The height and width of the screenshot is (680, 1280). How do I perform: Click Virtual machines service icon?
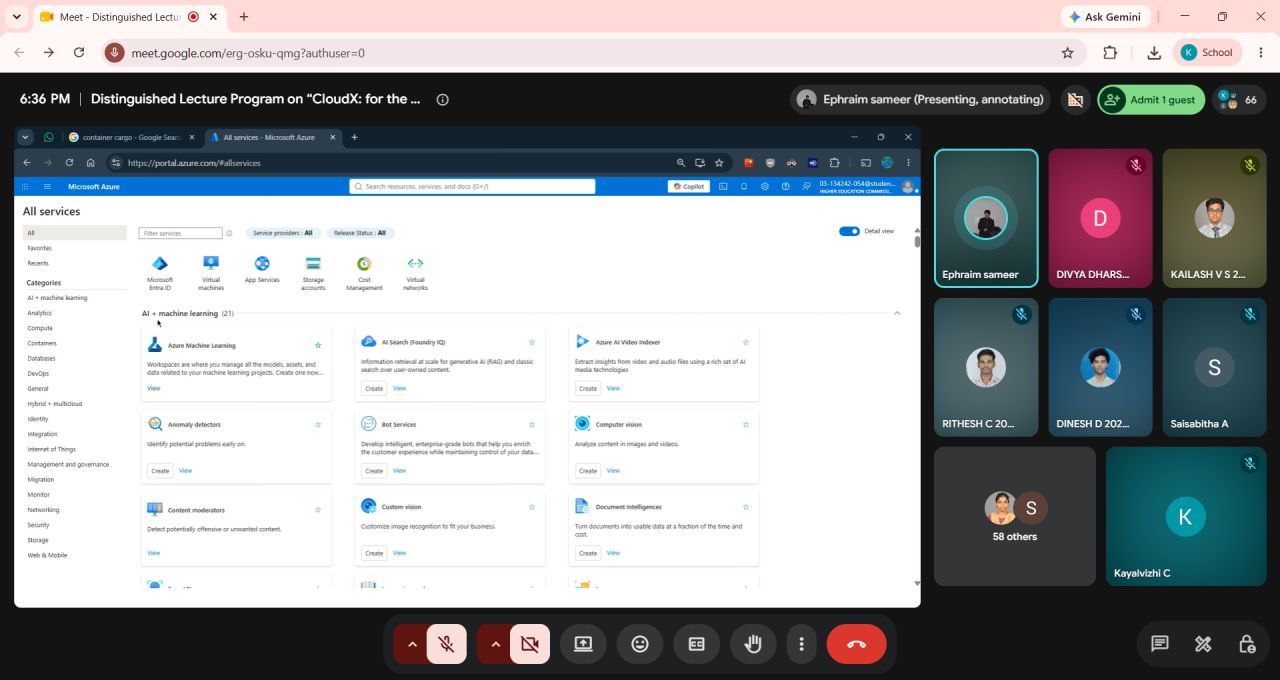tap(211, 264)
